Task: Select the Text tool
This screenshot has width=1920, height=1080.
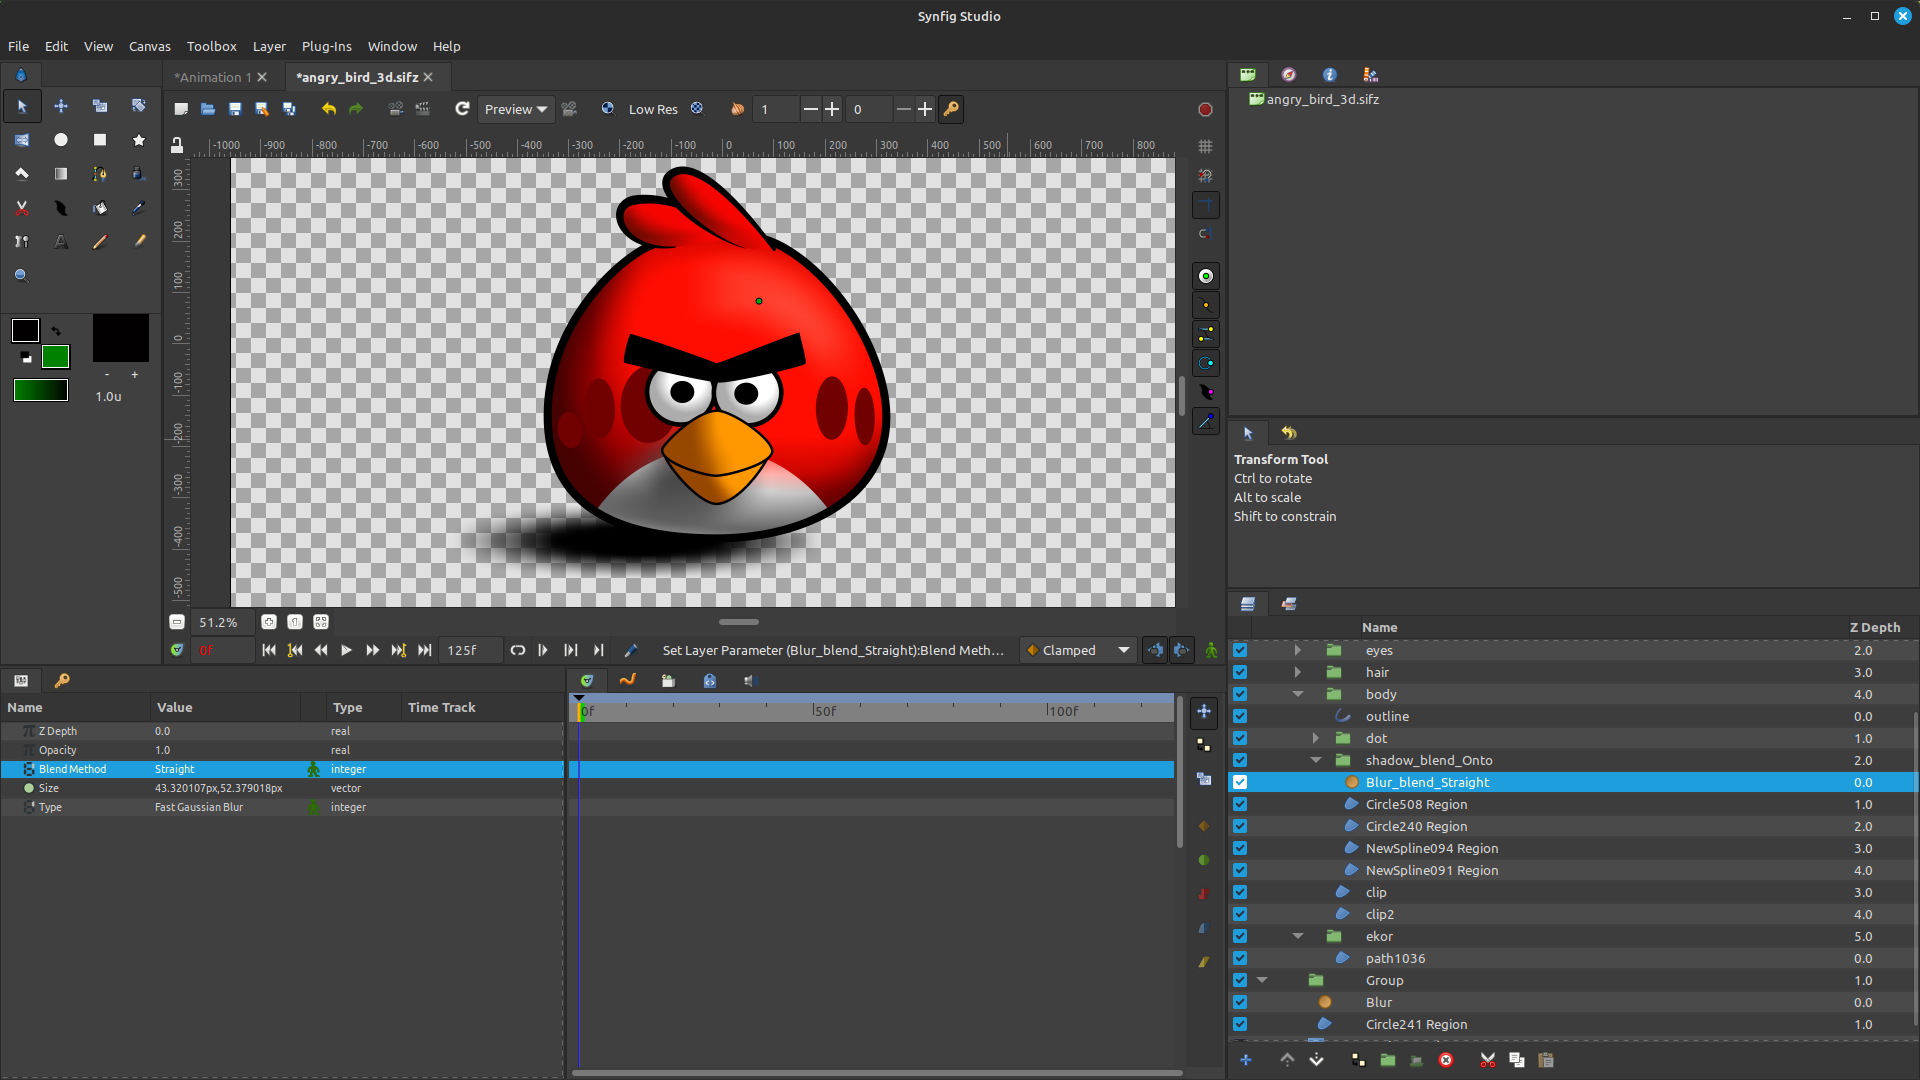Action: [x=61, y=242]
